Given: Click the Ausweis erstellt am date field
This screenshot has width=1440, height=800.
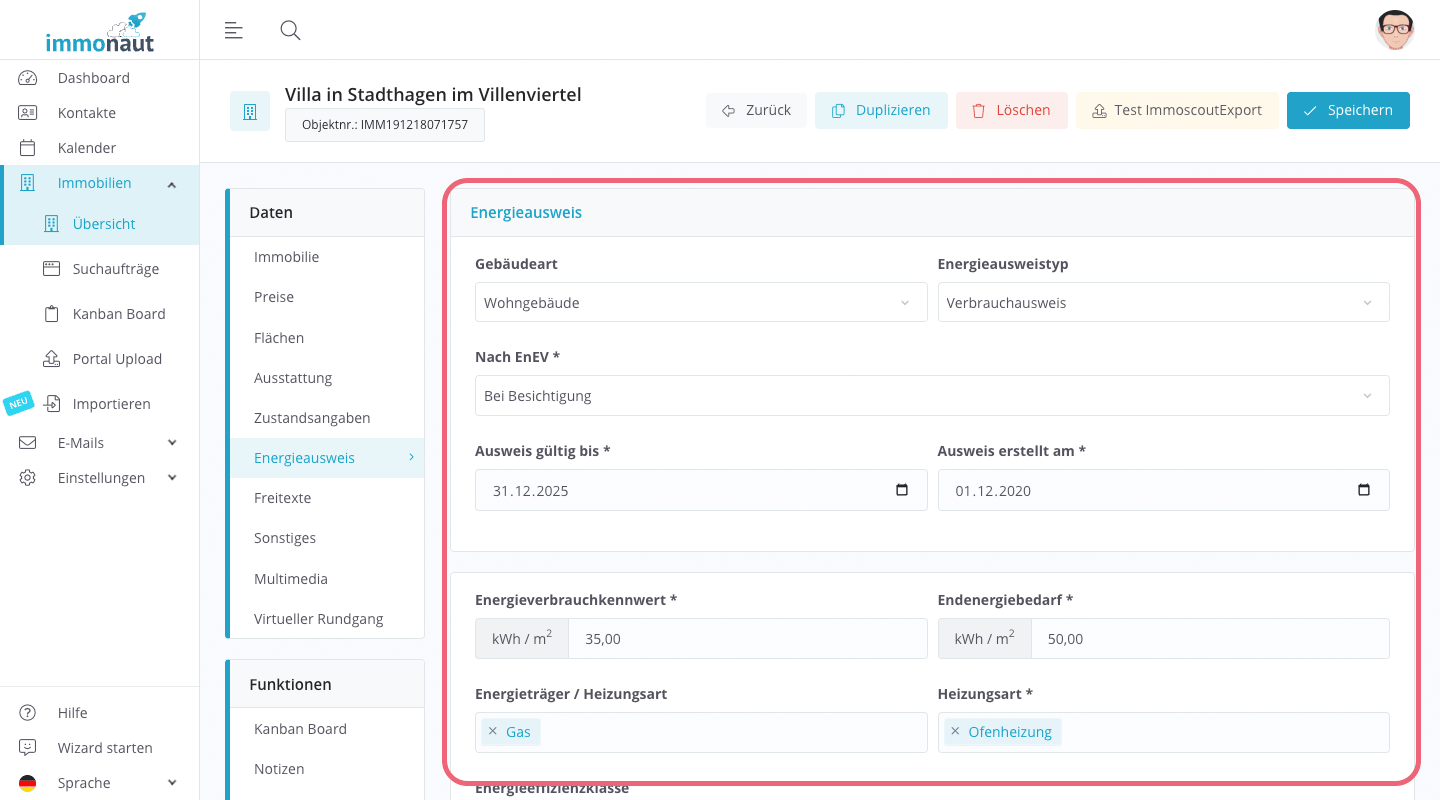Looking at the screenshot, I should coord(1163,490).
